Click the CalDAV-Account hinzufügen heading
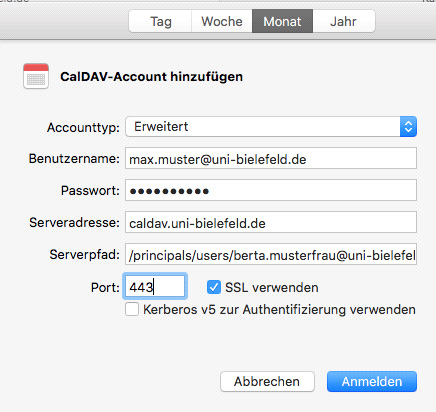 [151, 77]
